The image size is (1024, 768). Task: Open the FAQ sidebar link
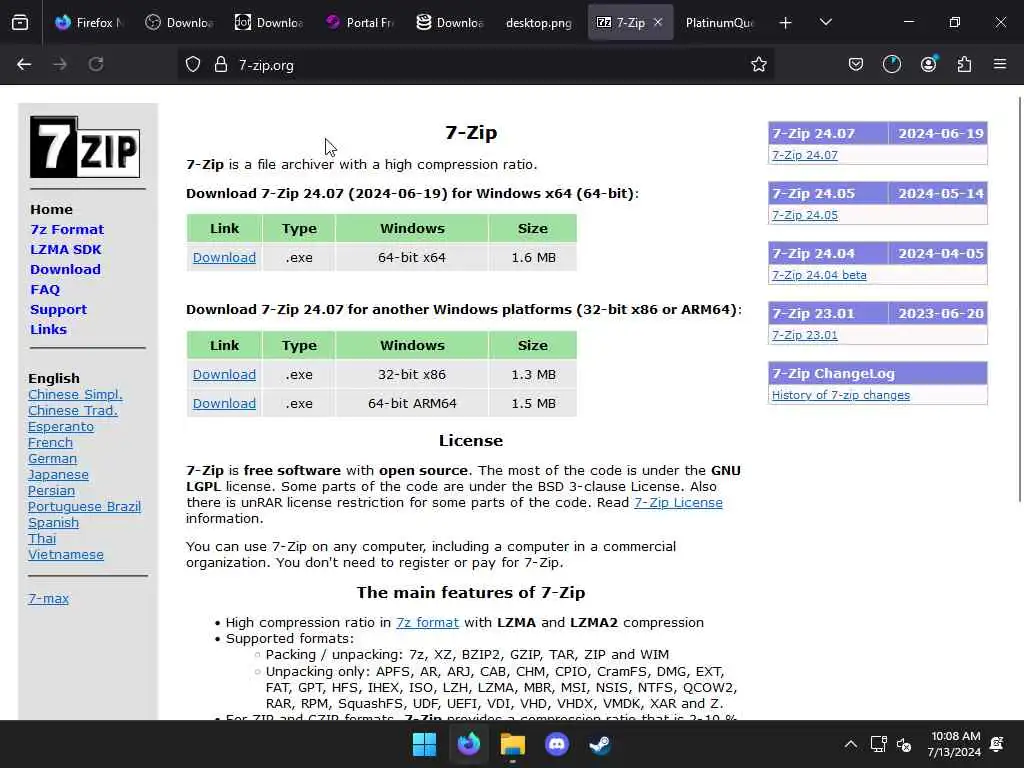pos(45,289)
